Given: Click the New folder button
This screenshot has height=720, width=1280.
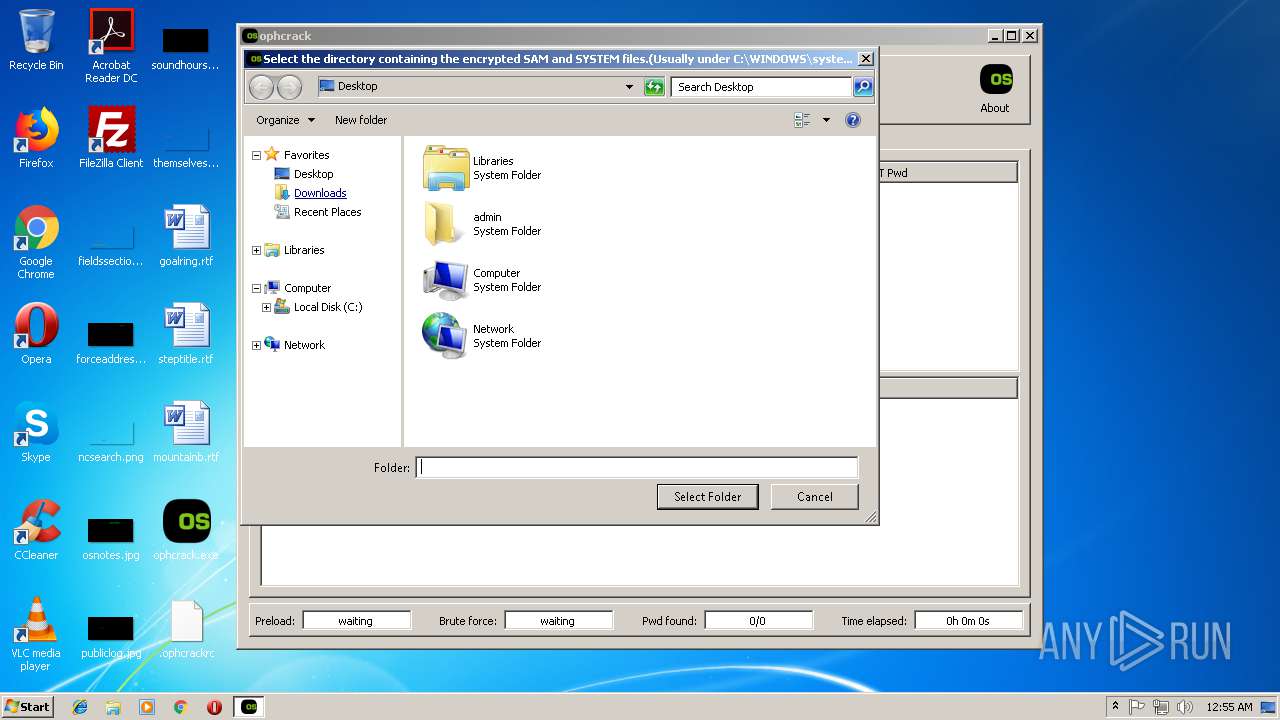Looking at the screenshot, I should [361, 120].
